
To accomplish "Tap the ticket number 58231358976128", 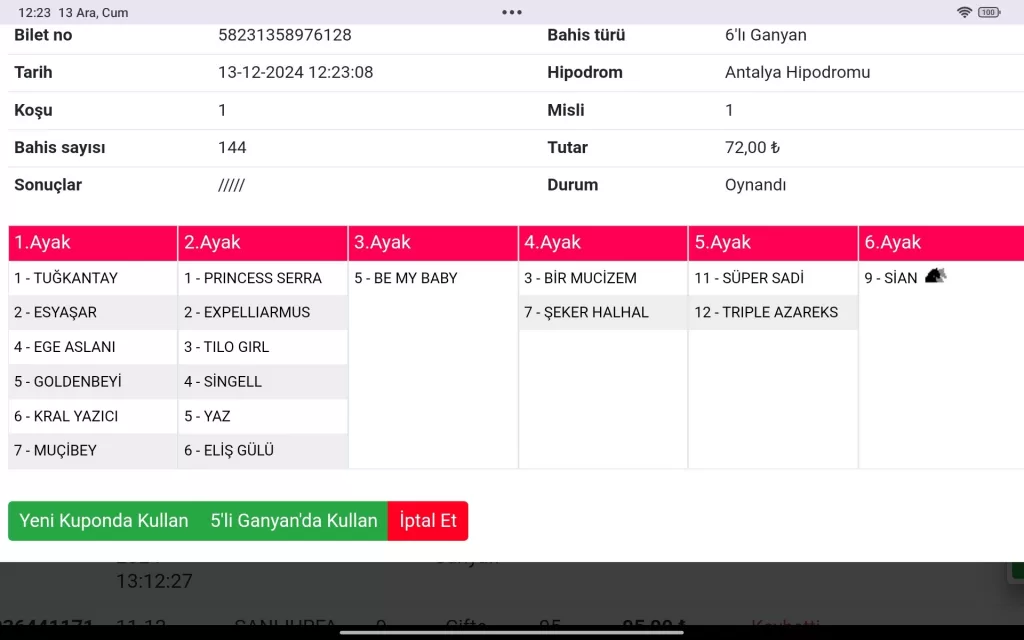I will coord(285,35).
